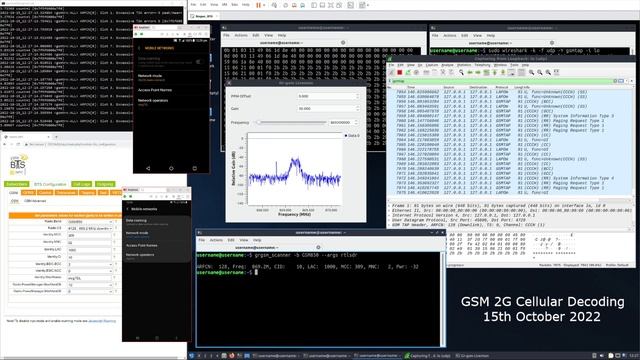The height and width of the screenshot is (360, 640).
Task: Zoom out on Wireshark packet text
Action: click(x=540, y=72)
